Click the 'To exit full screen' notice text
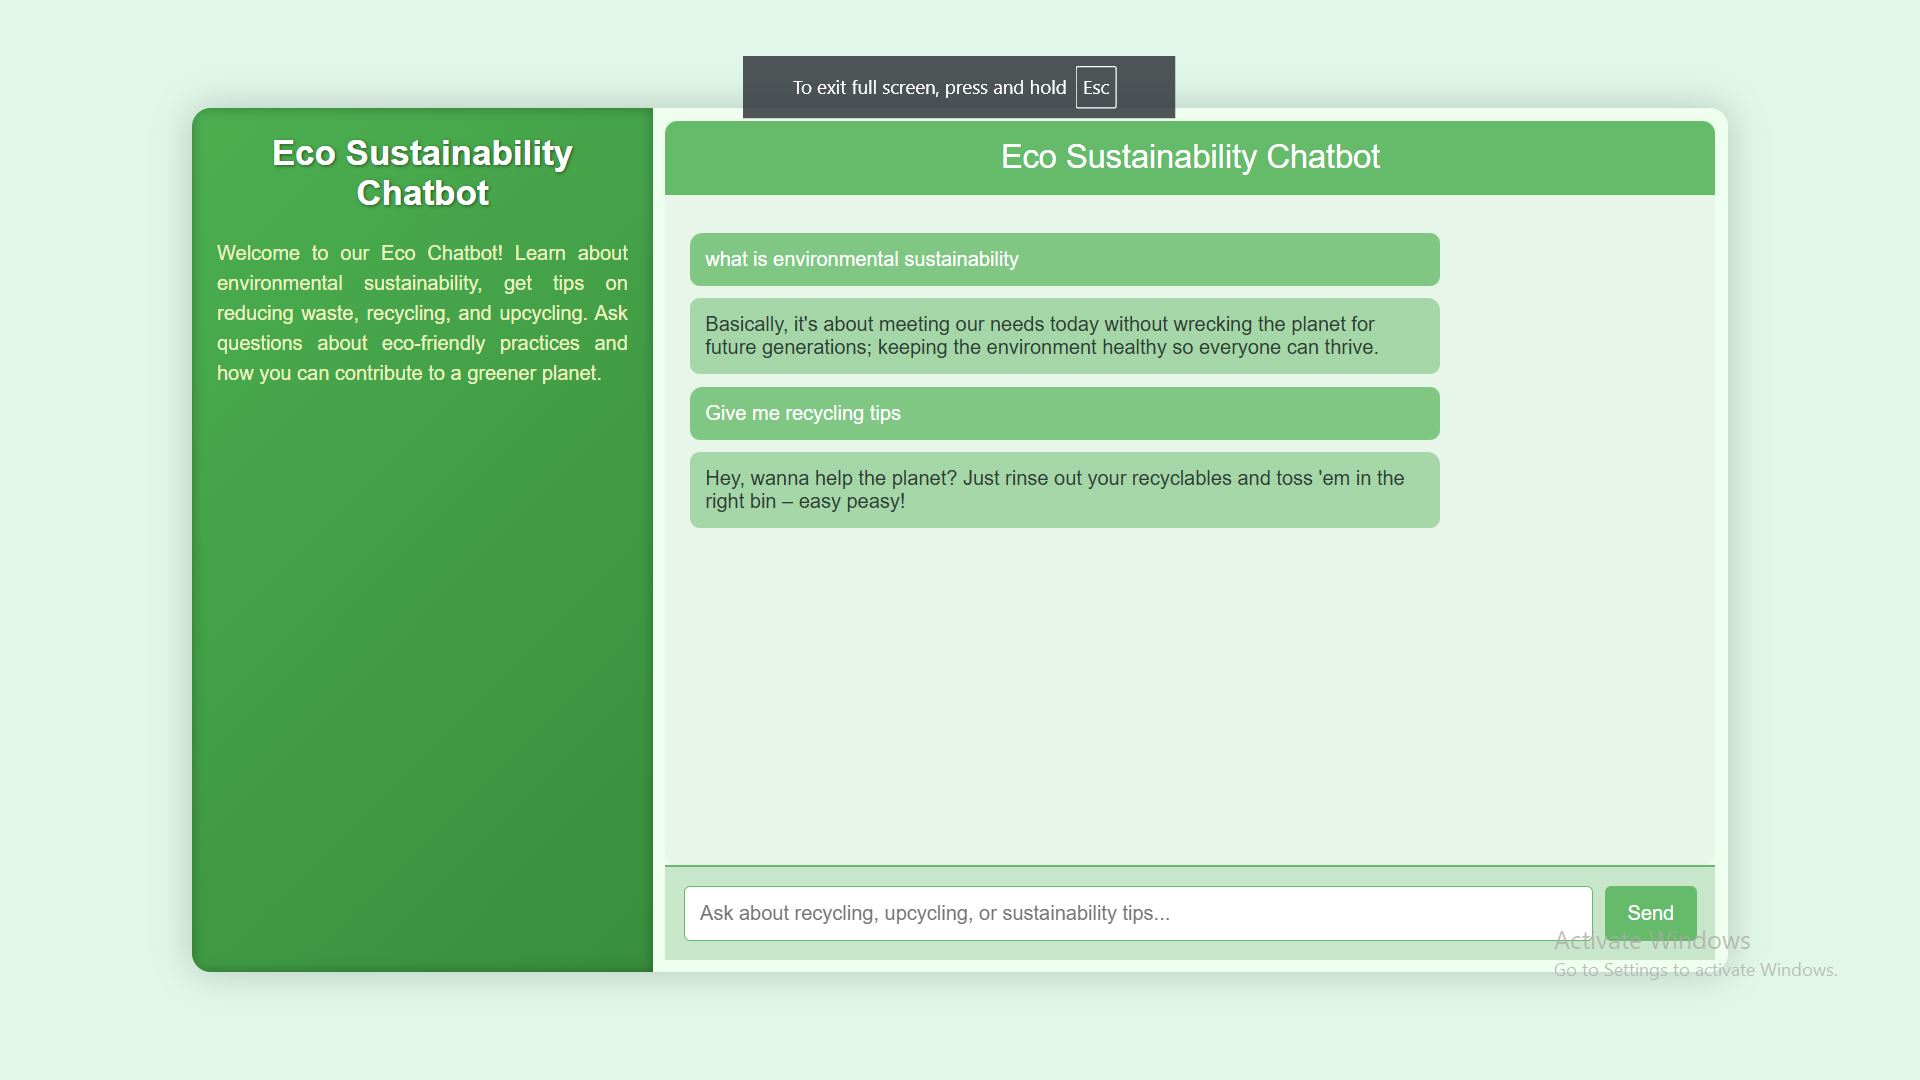The width and height of the screenshot is (1920, 1080). [x=928, y=88]
